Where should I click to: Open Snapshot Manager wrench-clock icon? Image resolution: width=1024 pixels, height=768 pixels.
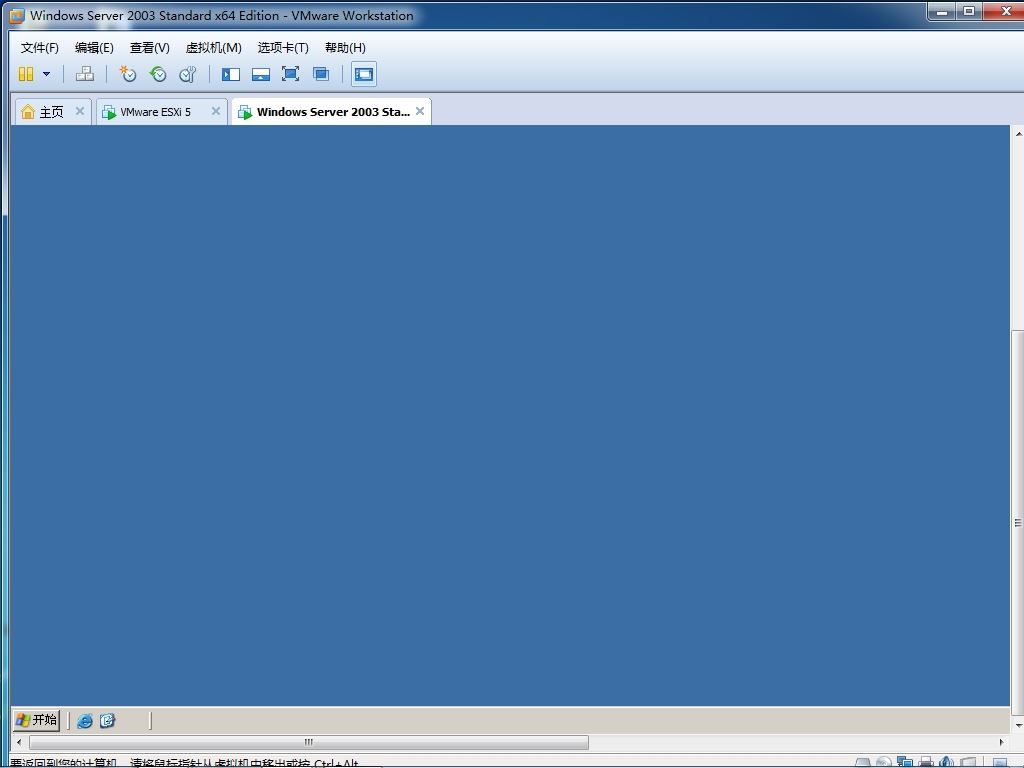[188, 74]
